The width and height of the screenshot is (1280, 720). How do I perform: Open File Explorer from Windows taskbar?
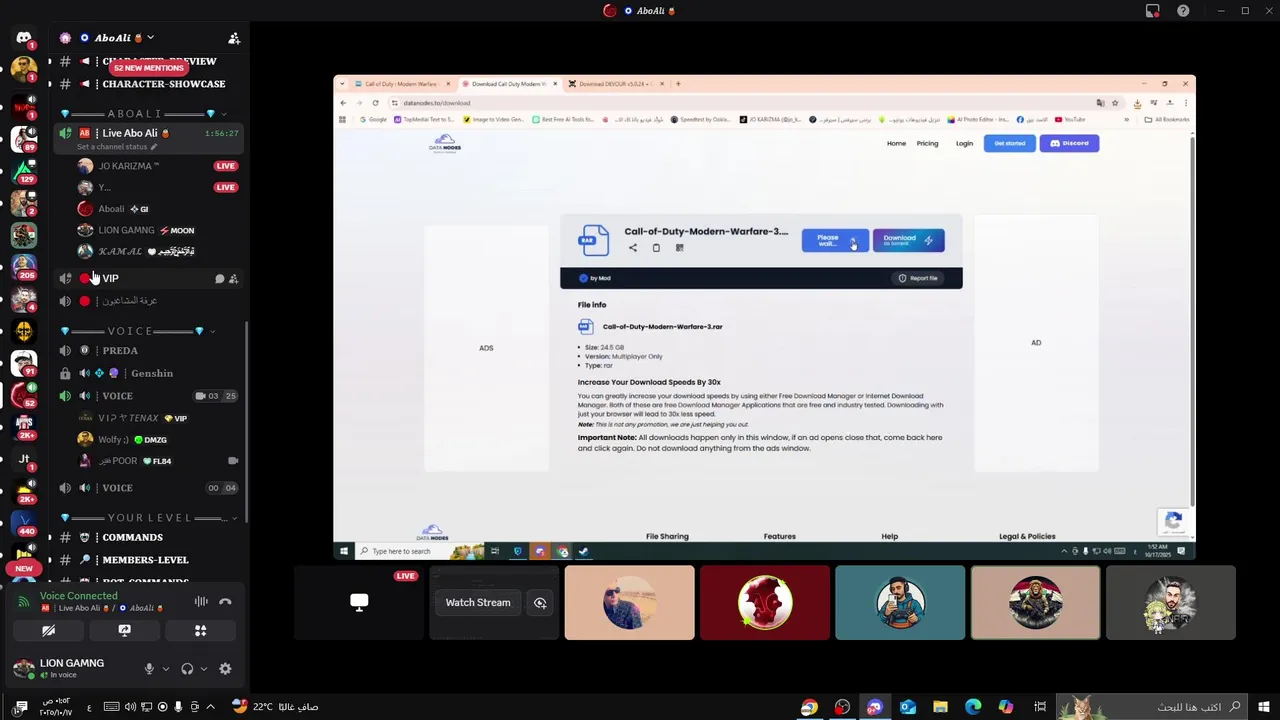(940, 707)
